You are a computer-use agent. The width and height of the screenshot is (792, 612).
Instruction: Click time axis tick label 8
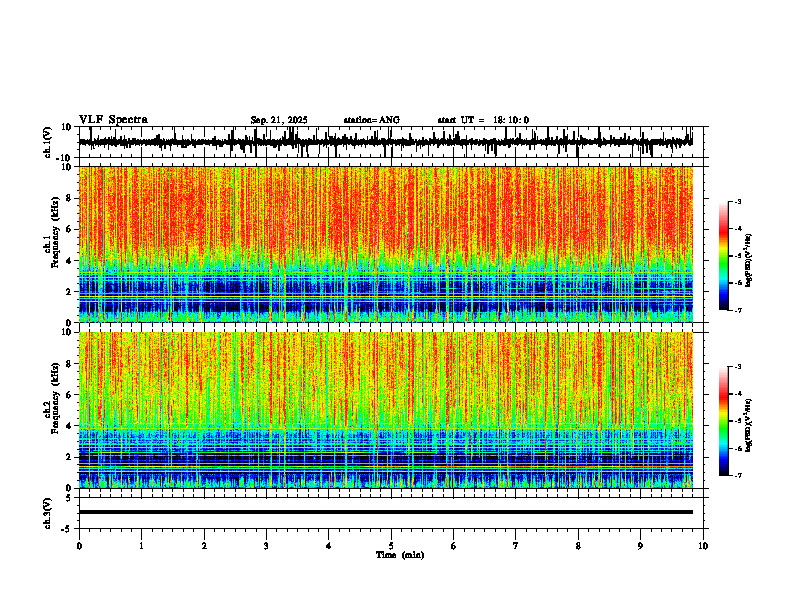point(578,546)
